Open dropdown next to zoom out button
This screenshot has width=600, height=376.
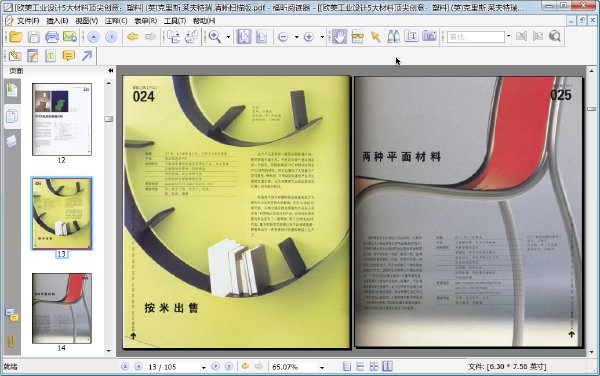pos(297,37)
